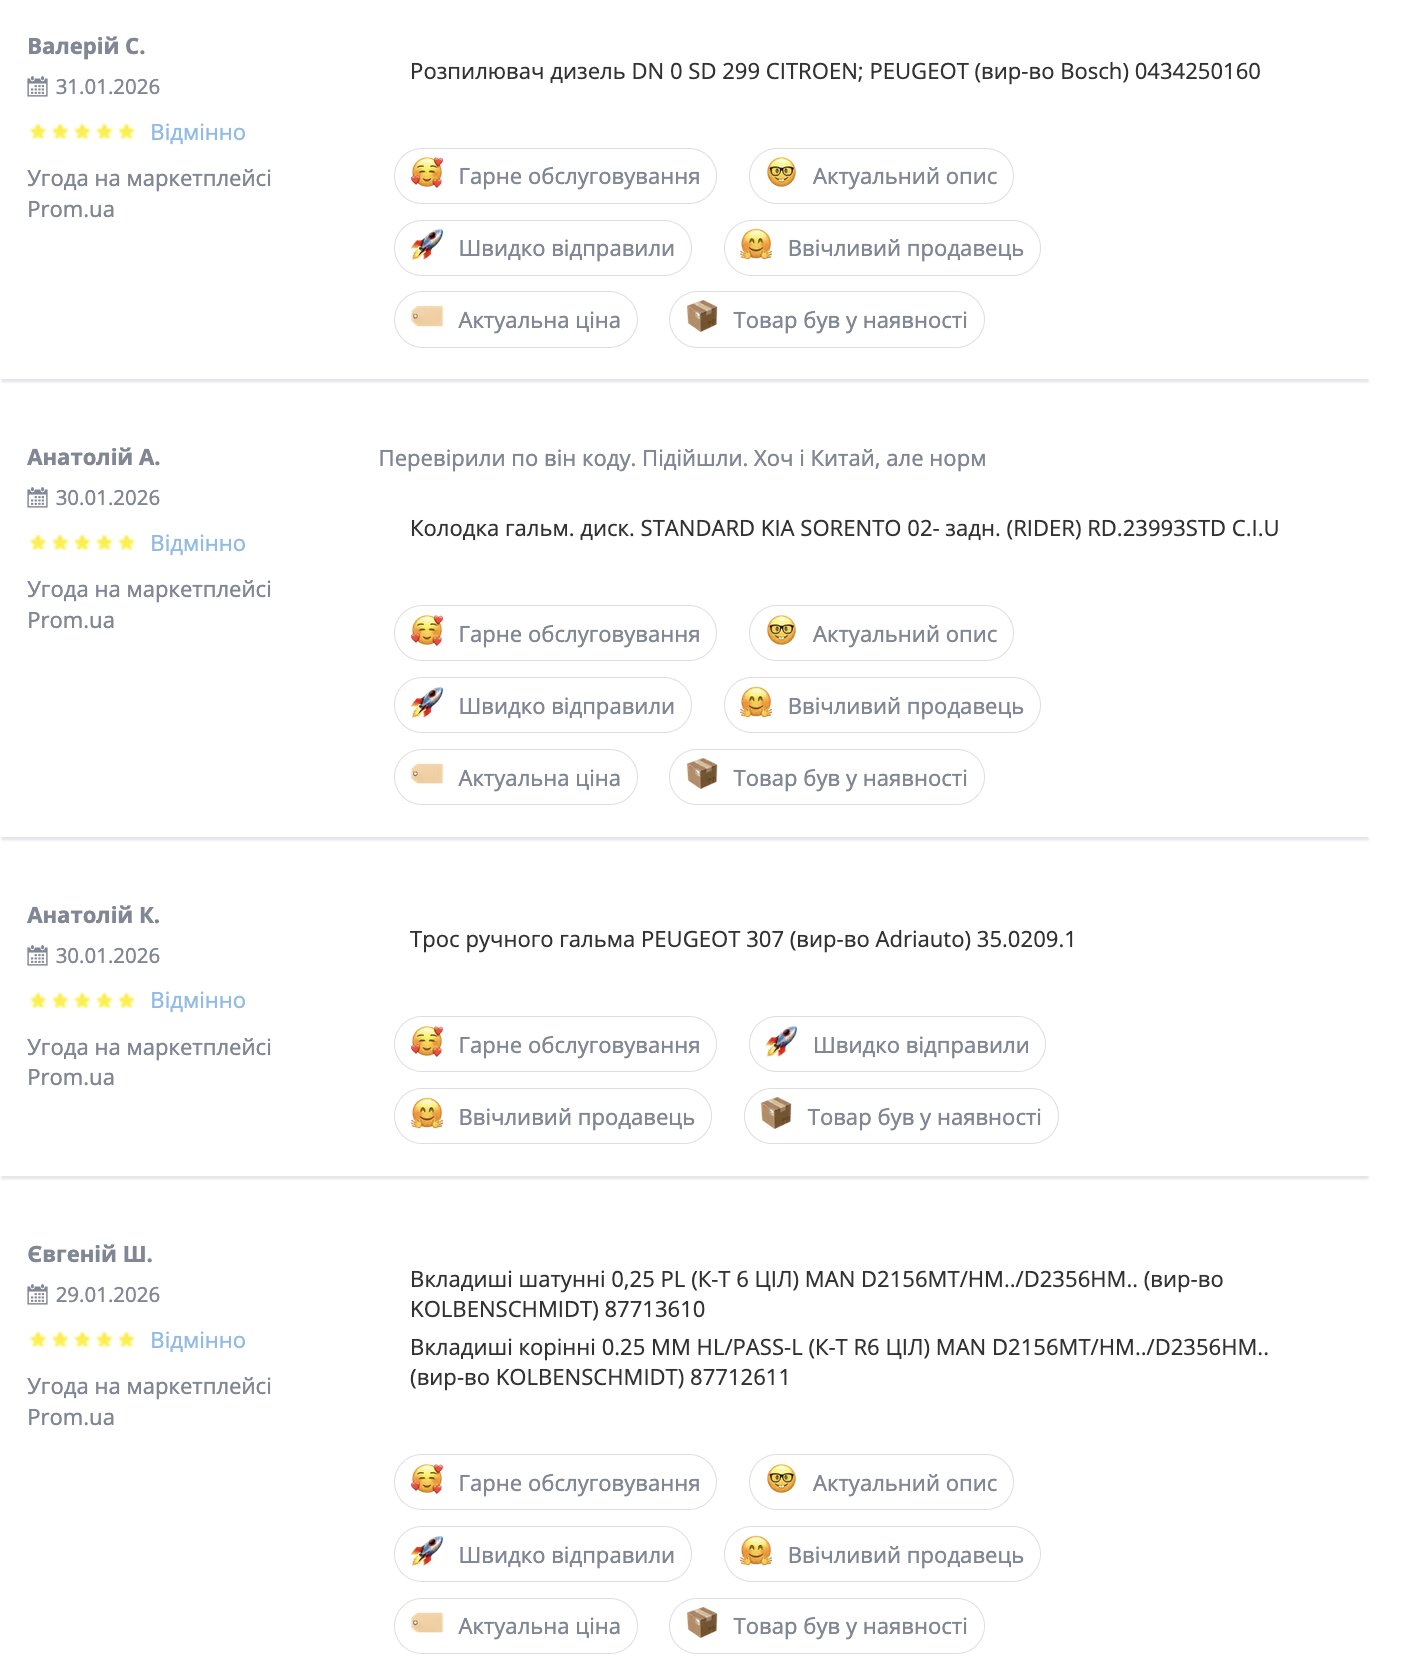
Task: Click price tag icon in Валерій С. review
Action: 427,317
